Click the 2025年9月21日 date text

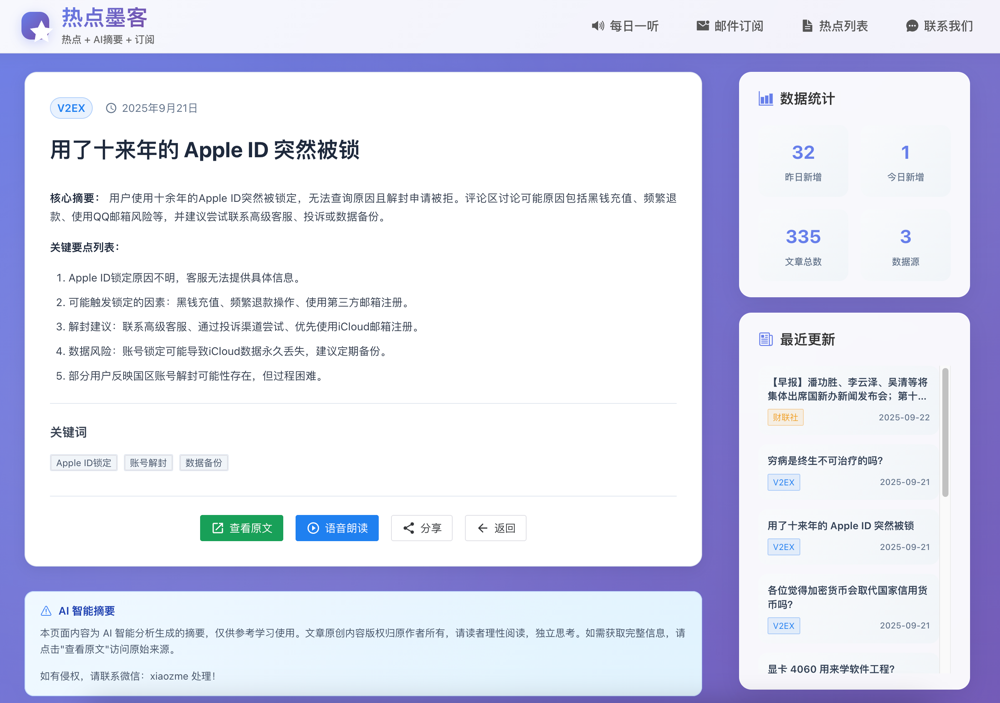159,108
